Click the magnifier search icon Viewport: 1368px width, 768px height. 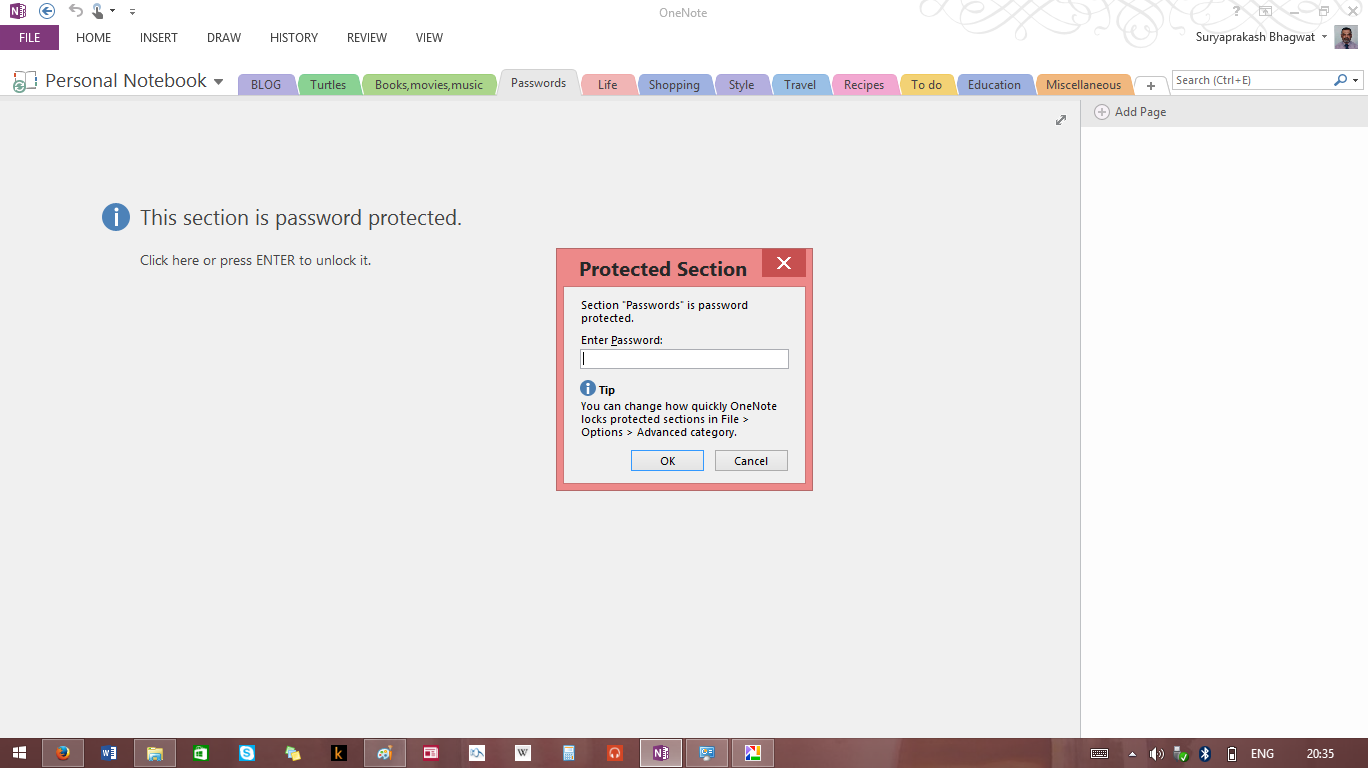pos(1340,80)
